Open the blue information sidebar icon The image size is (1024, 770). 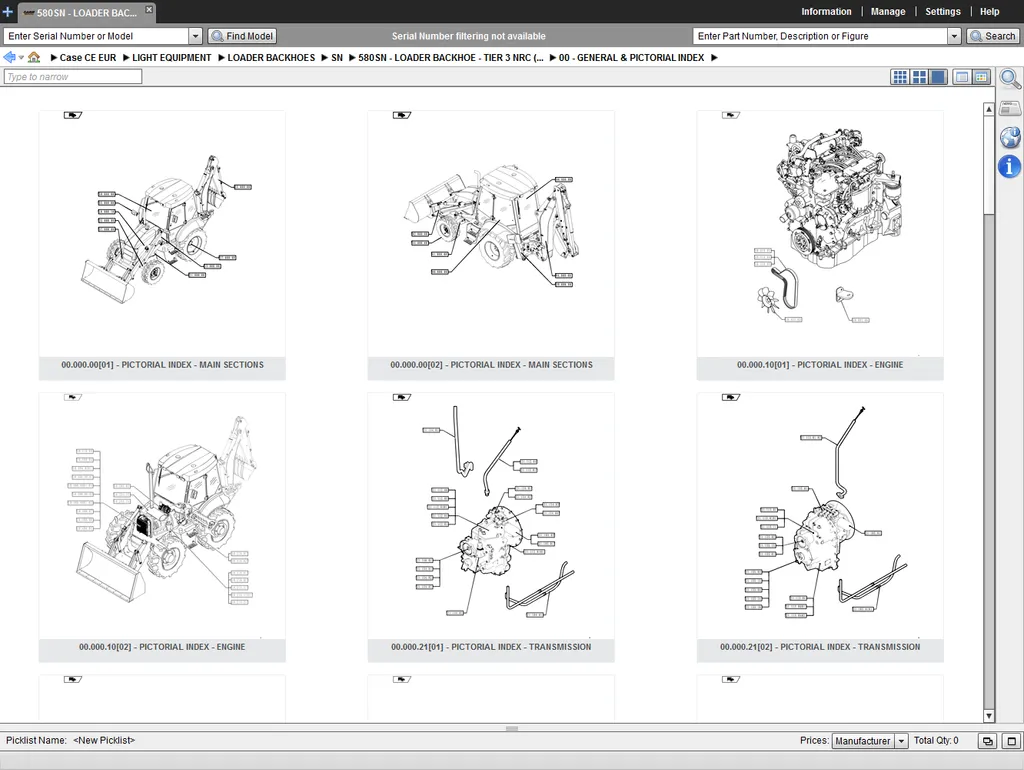click(x=1010, y=167)
